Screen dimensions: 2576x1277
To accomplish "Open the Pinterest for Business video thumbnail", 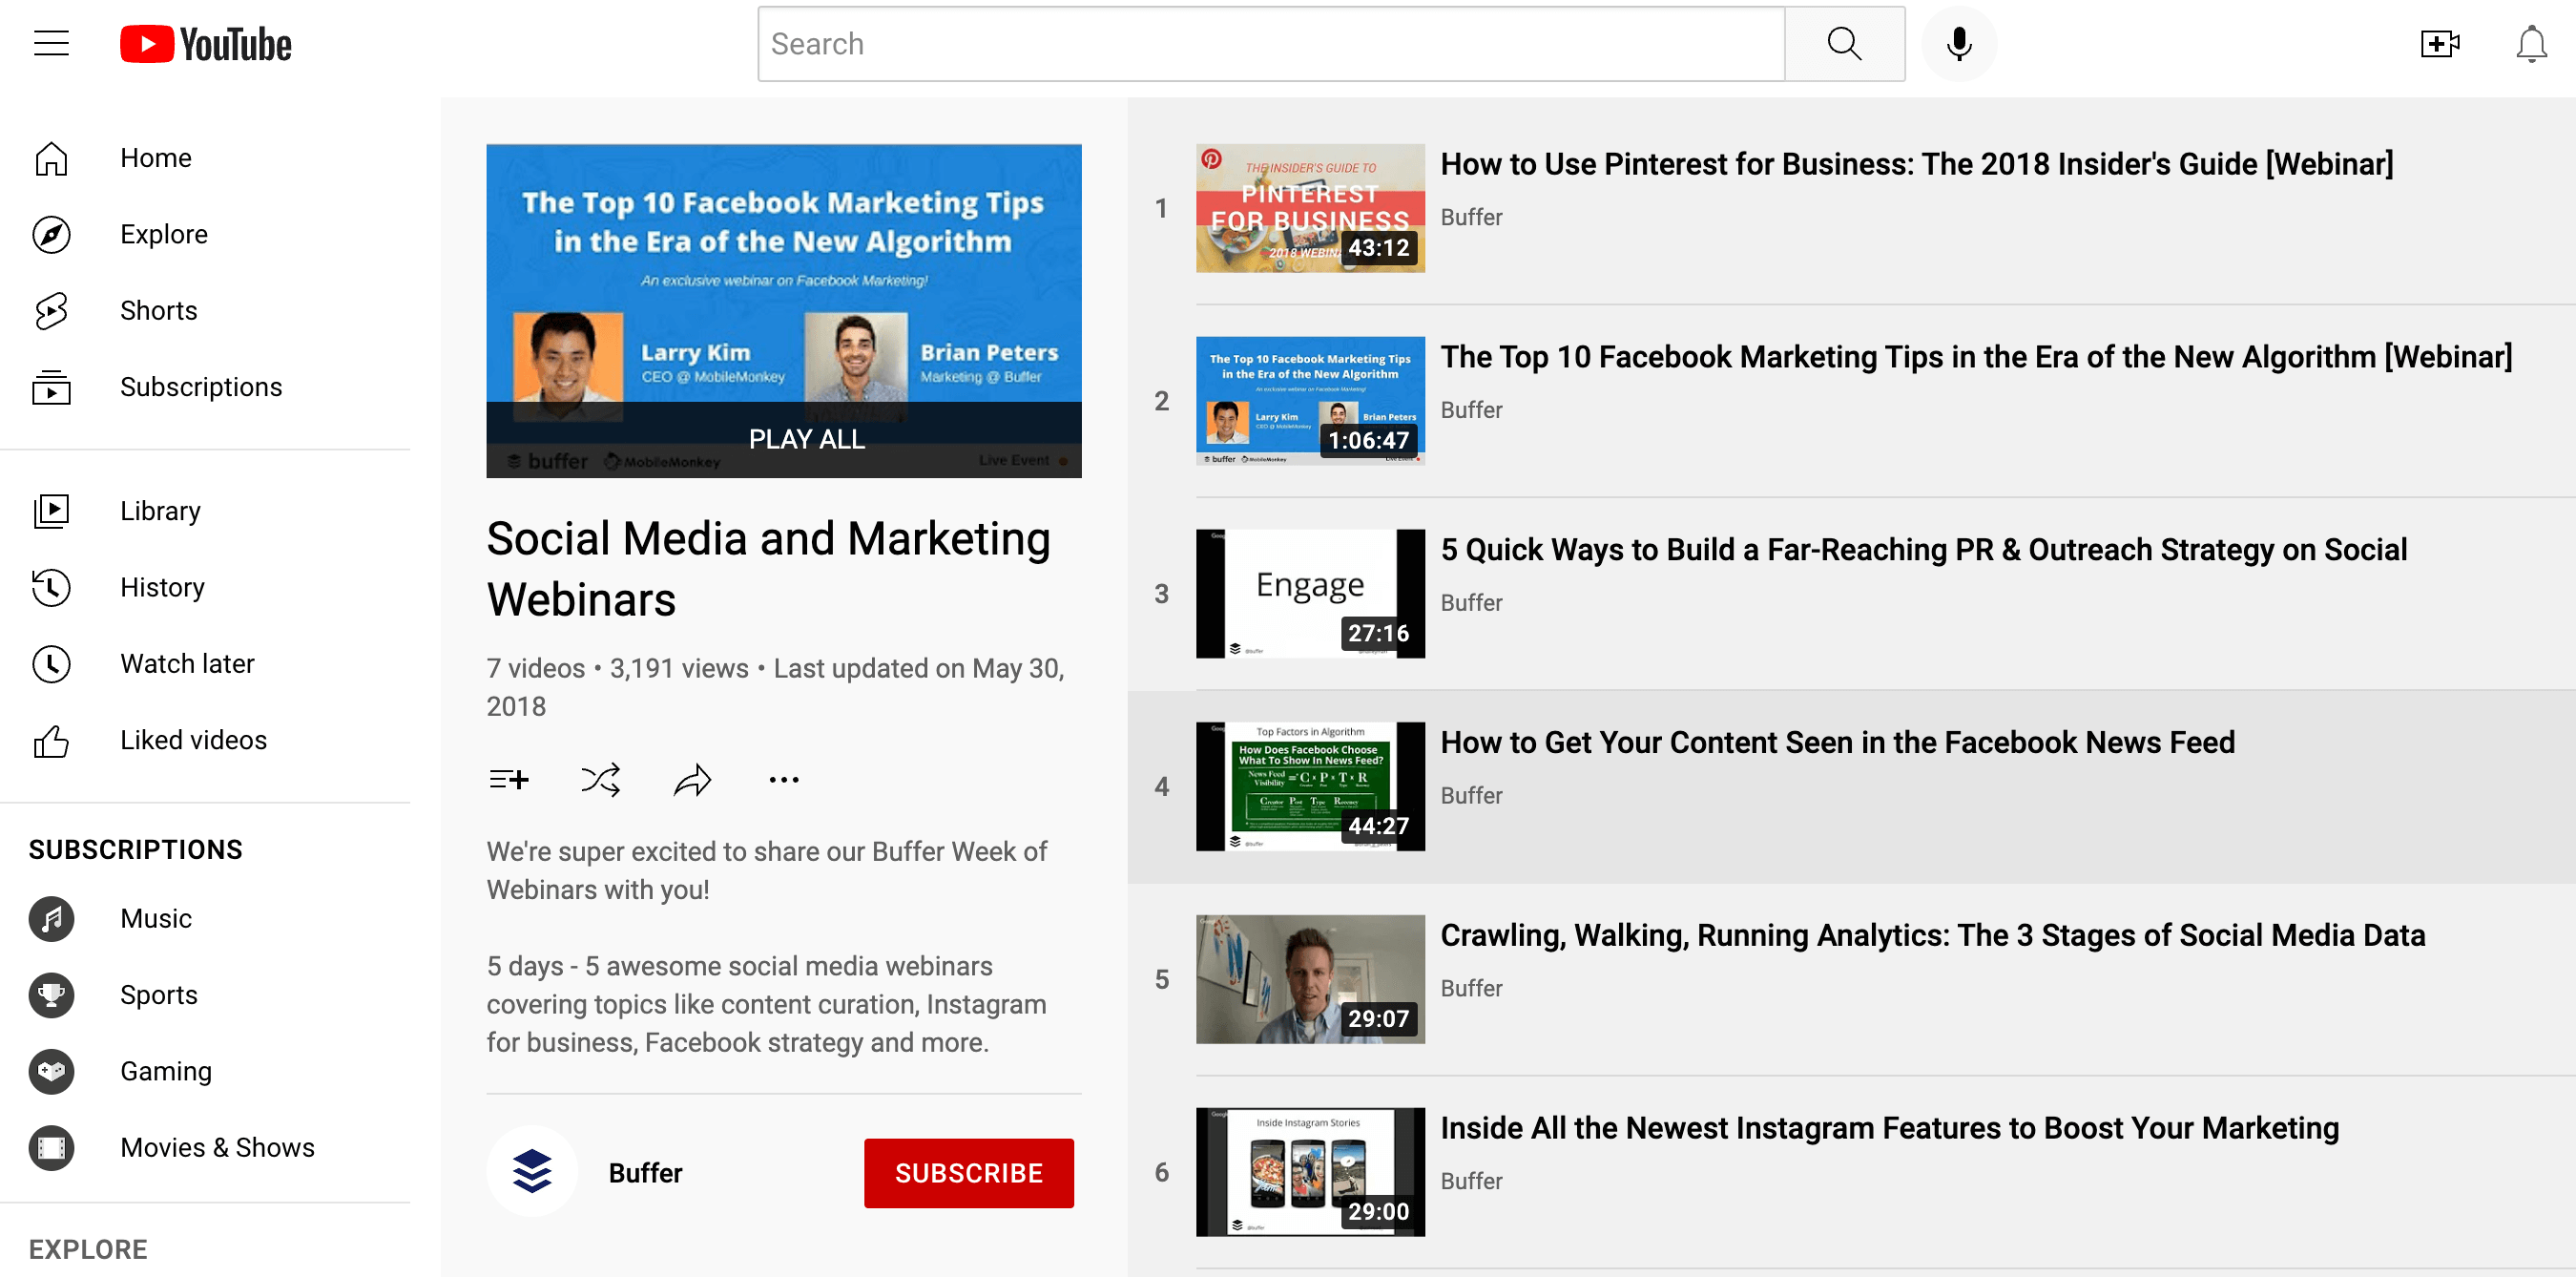I will [1310, 208].
